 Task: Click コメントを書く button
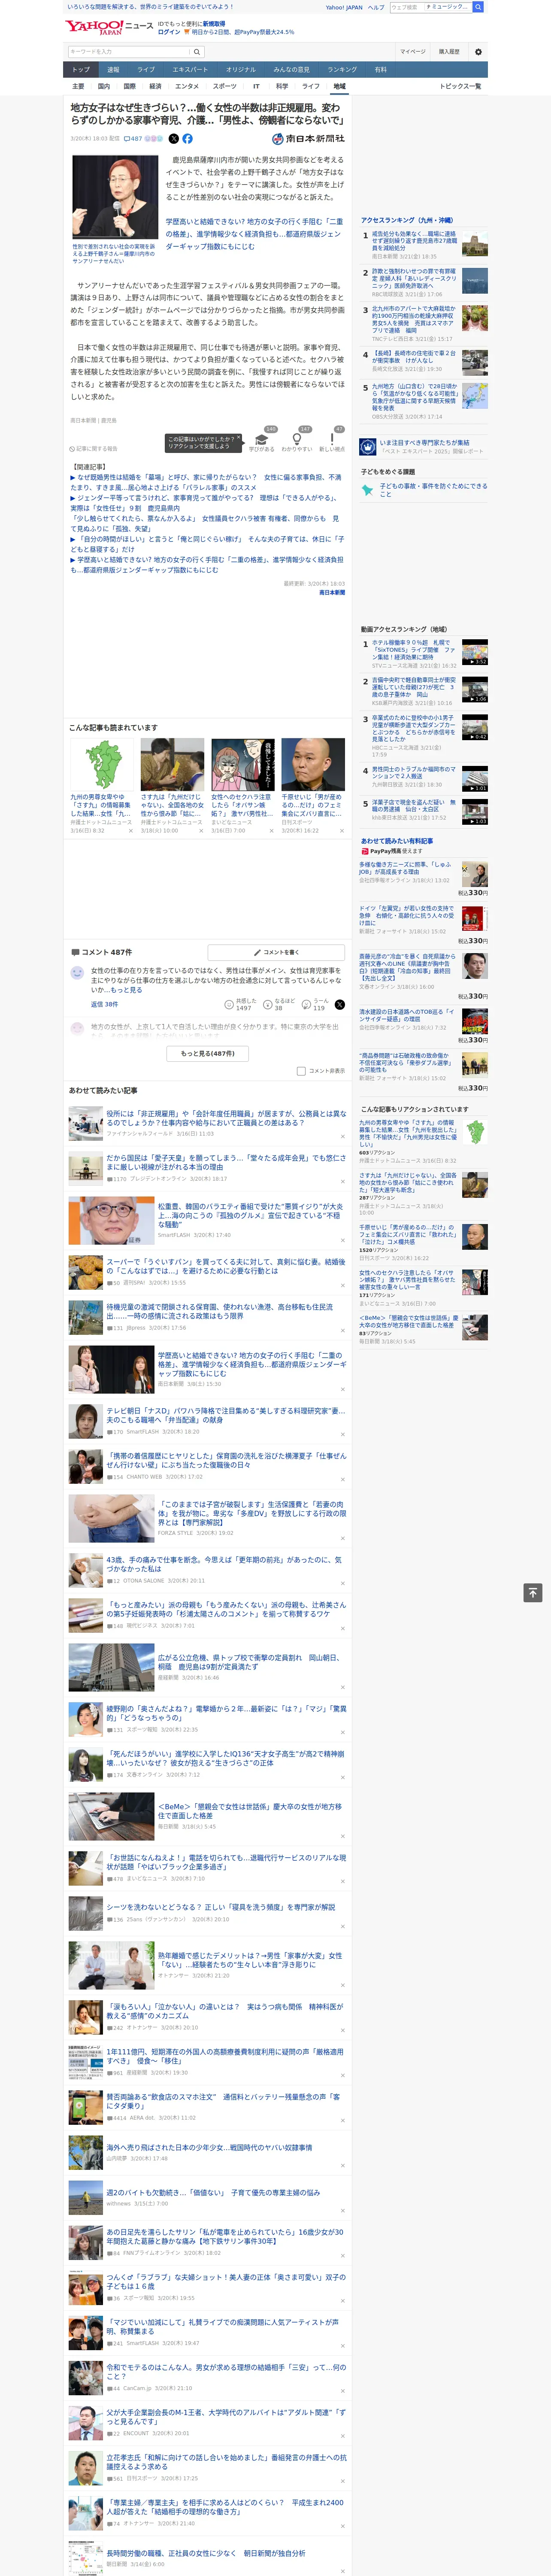[x=276, y=952]
